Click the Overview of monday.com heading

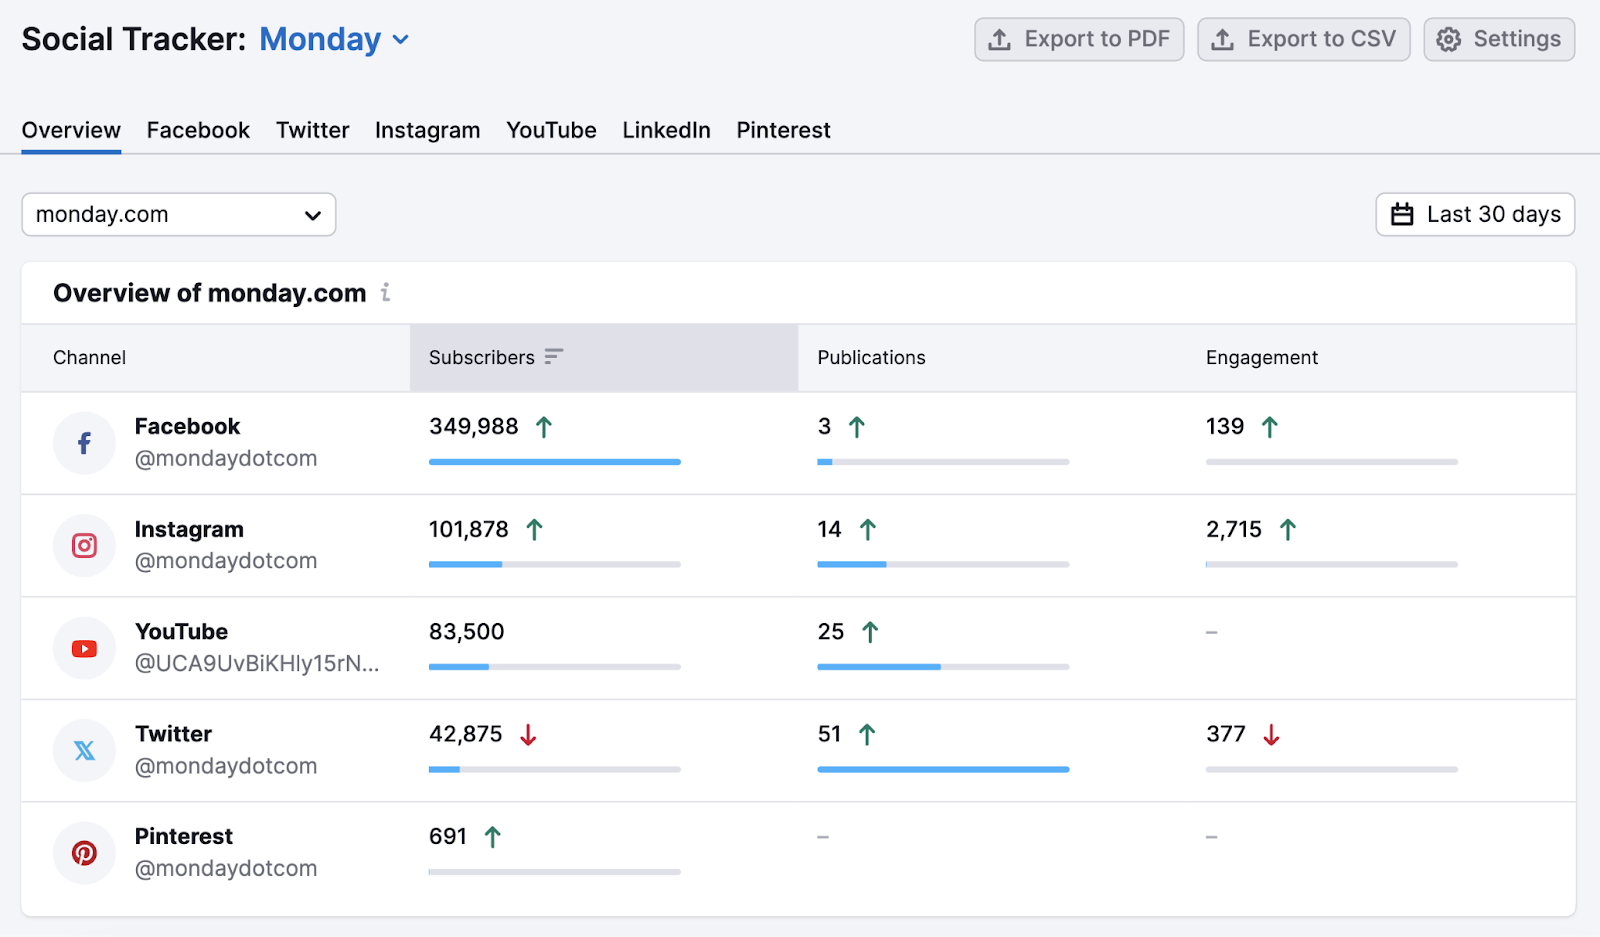[x=209, y=293]
